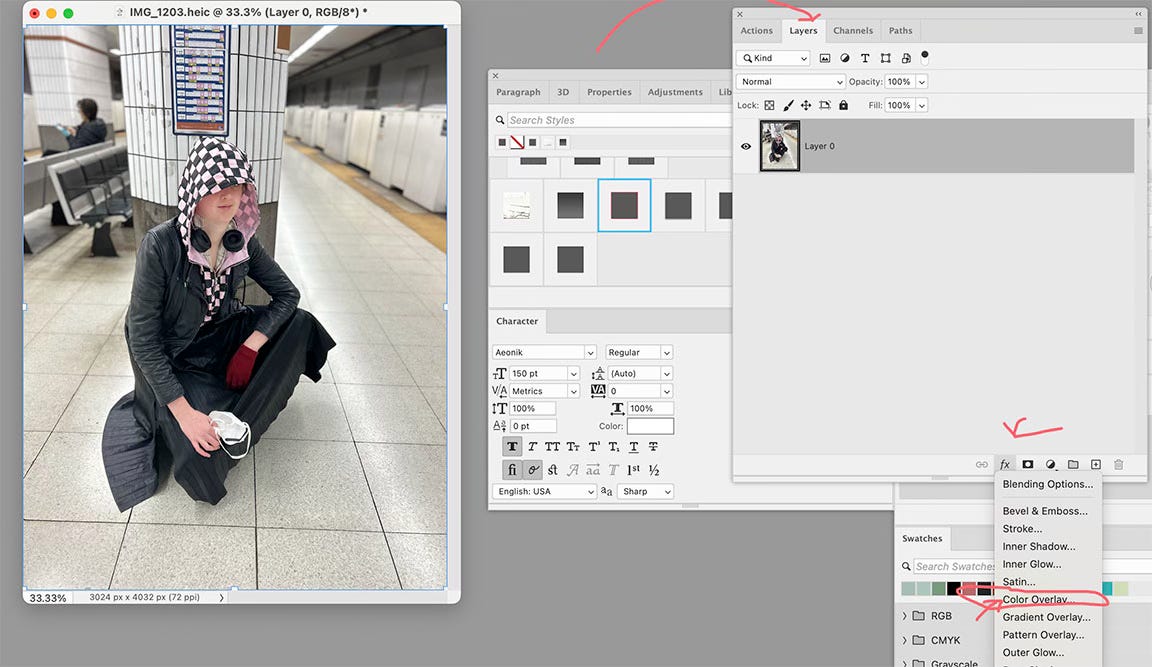Screen dimensions: 1152x667
Task: Click the text Color swatch in Character
Action: pyautogui.click(x=650, y=427)
